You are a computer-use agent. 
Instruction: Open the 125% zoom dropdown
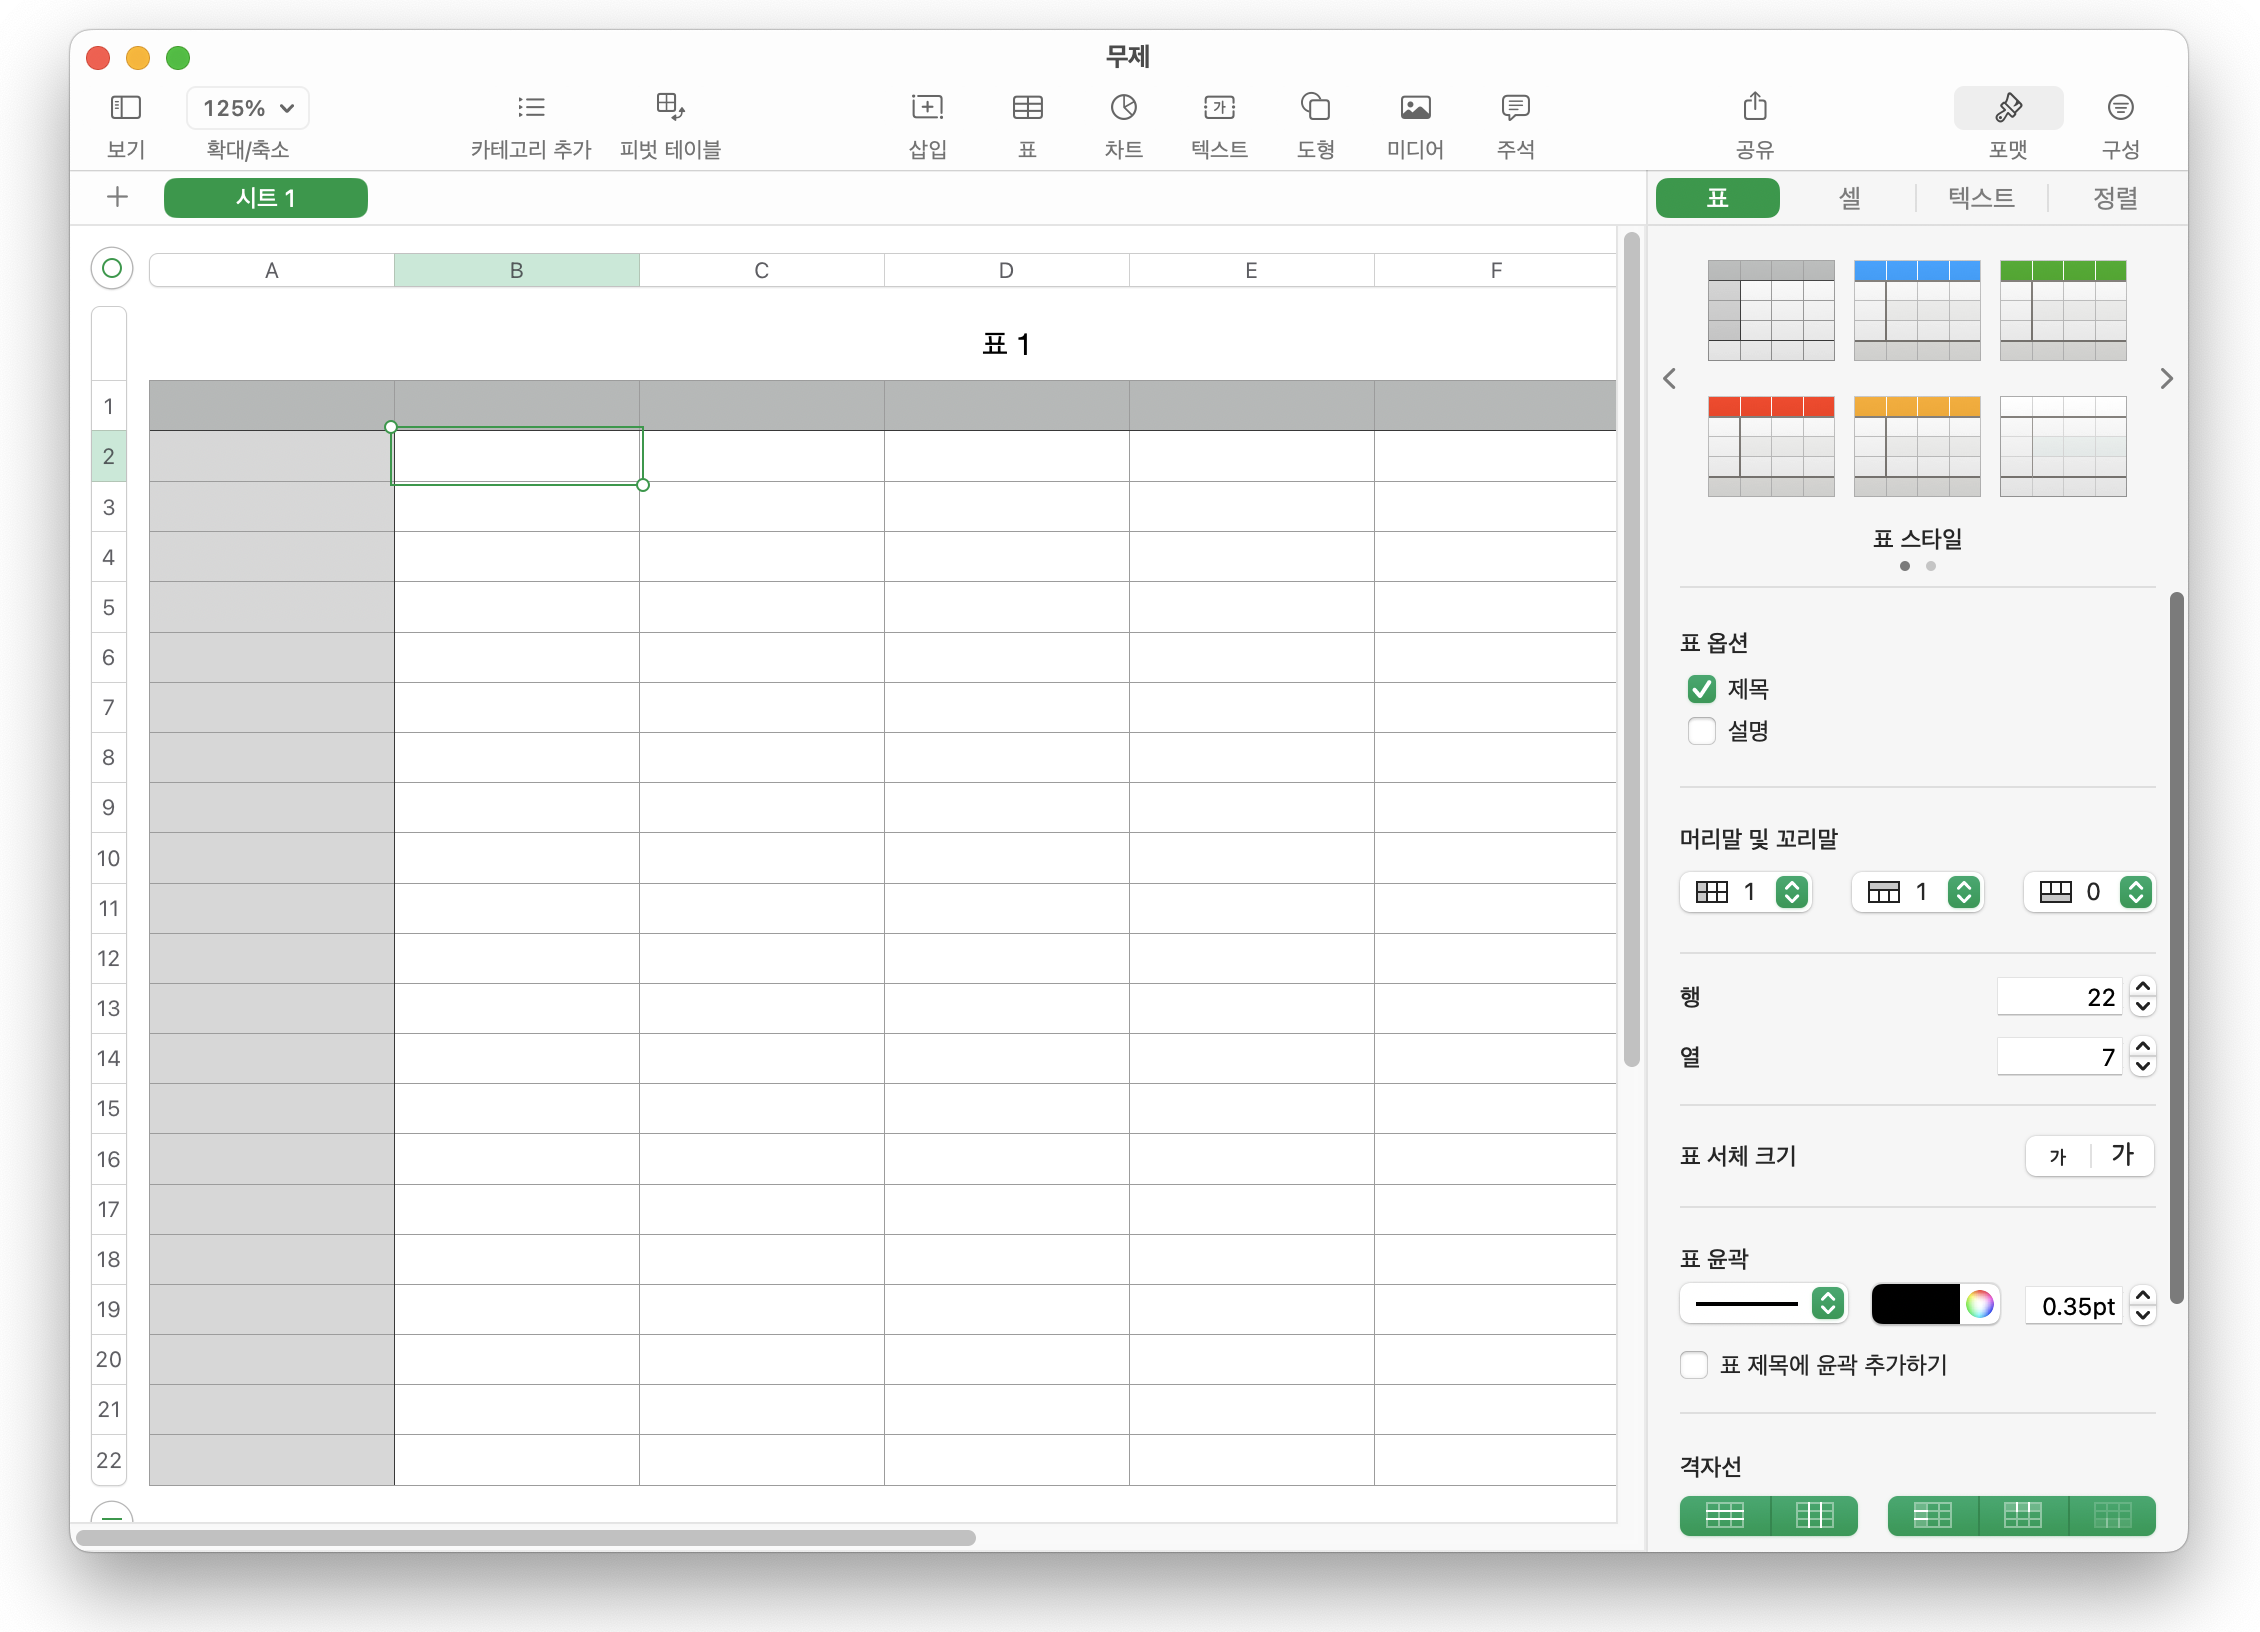(x=247, y=108)
